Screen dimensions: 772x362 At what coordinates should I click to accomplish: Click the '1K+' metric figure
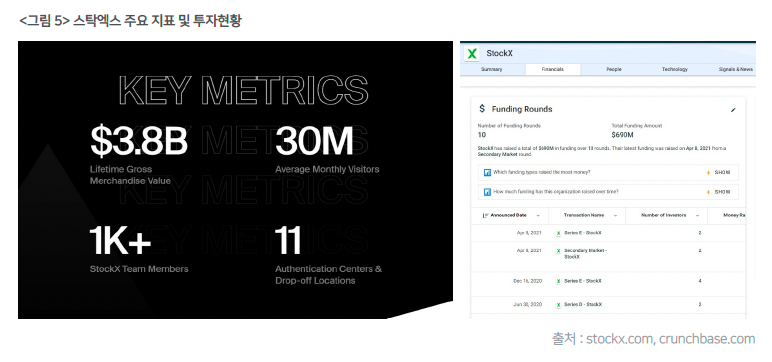[120, 241]
